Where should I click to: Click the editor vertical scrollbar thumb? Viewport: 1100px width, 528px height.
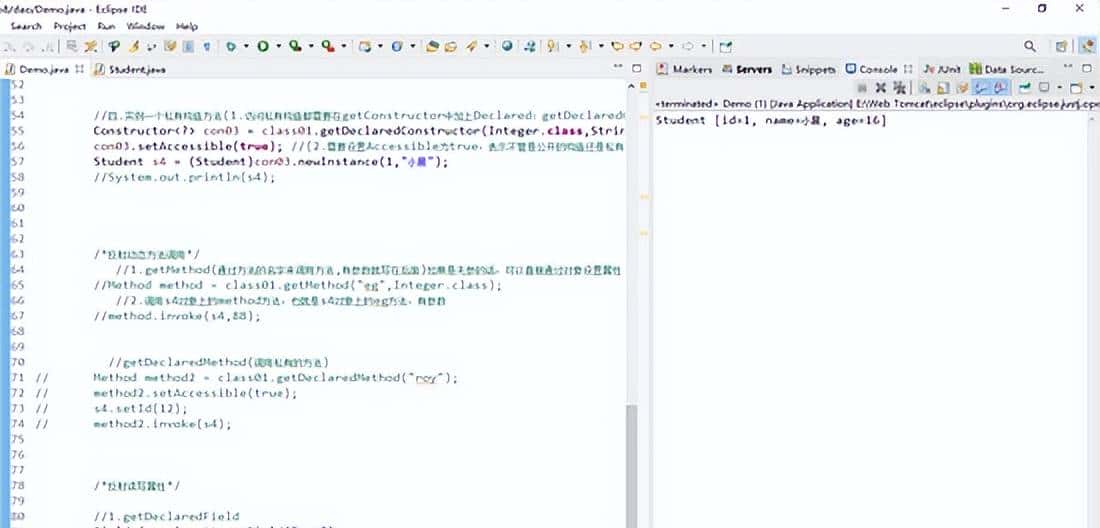pyautogui.click(x=631, y=466)
